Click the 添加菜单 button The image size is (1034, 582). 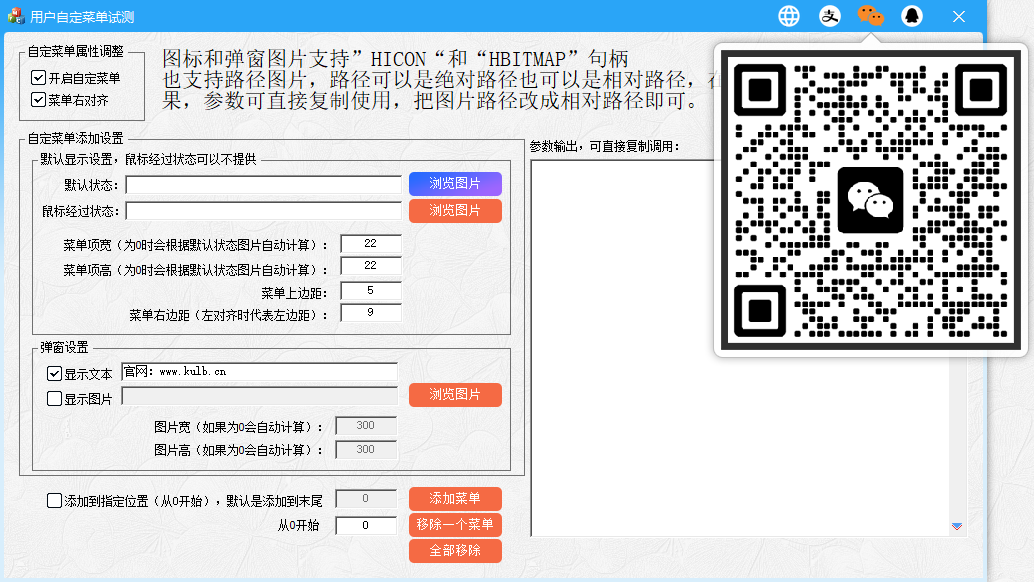point(455,499)
